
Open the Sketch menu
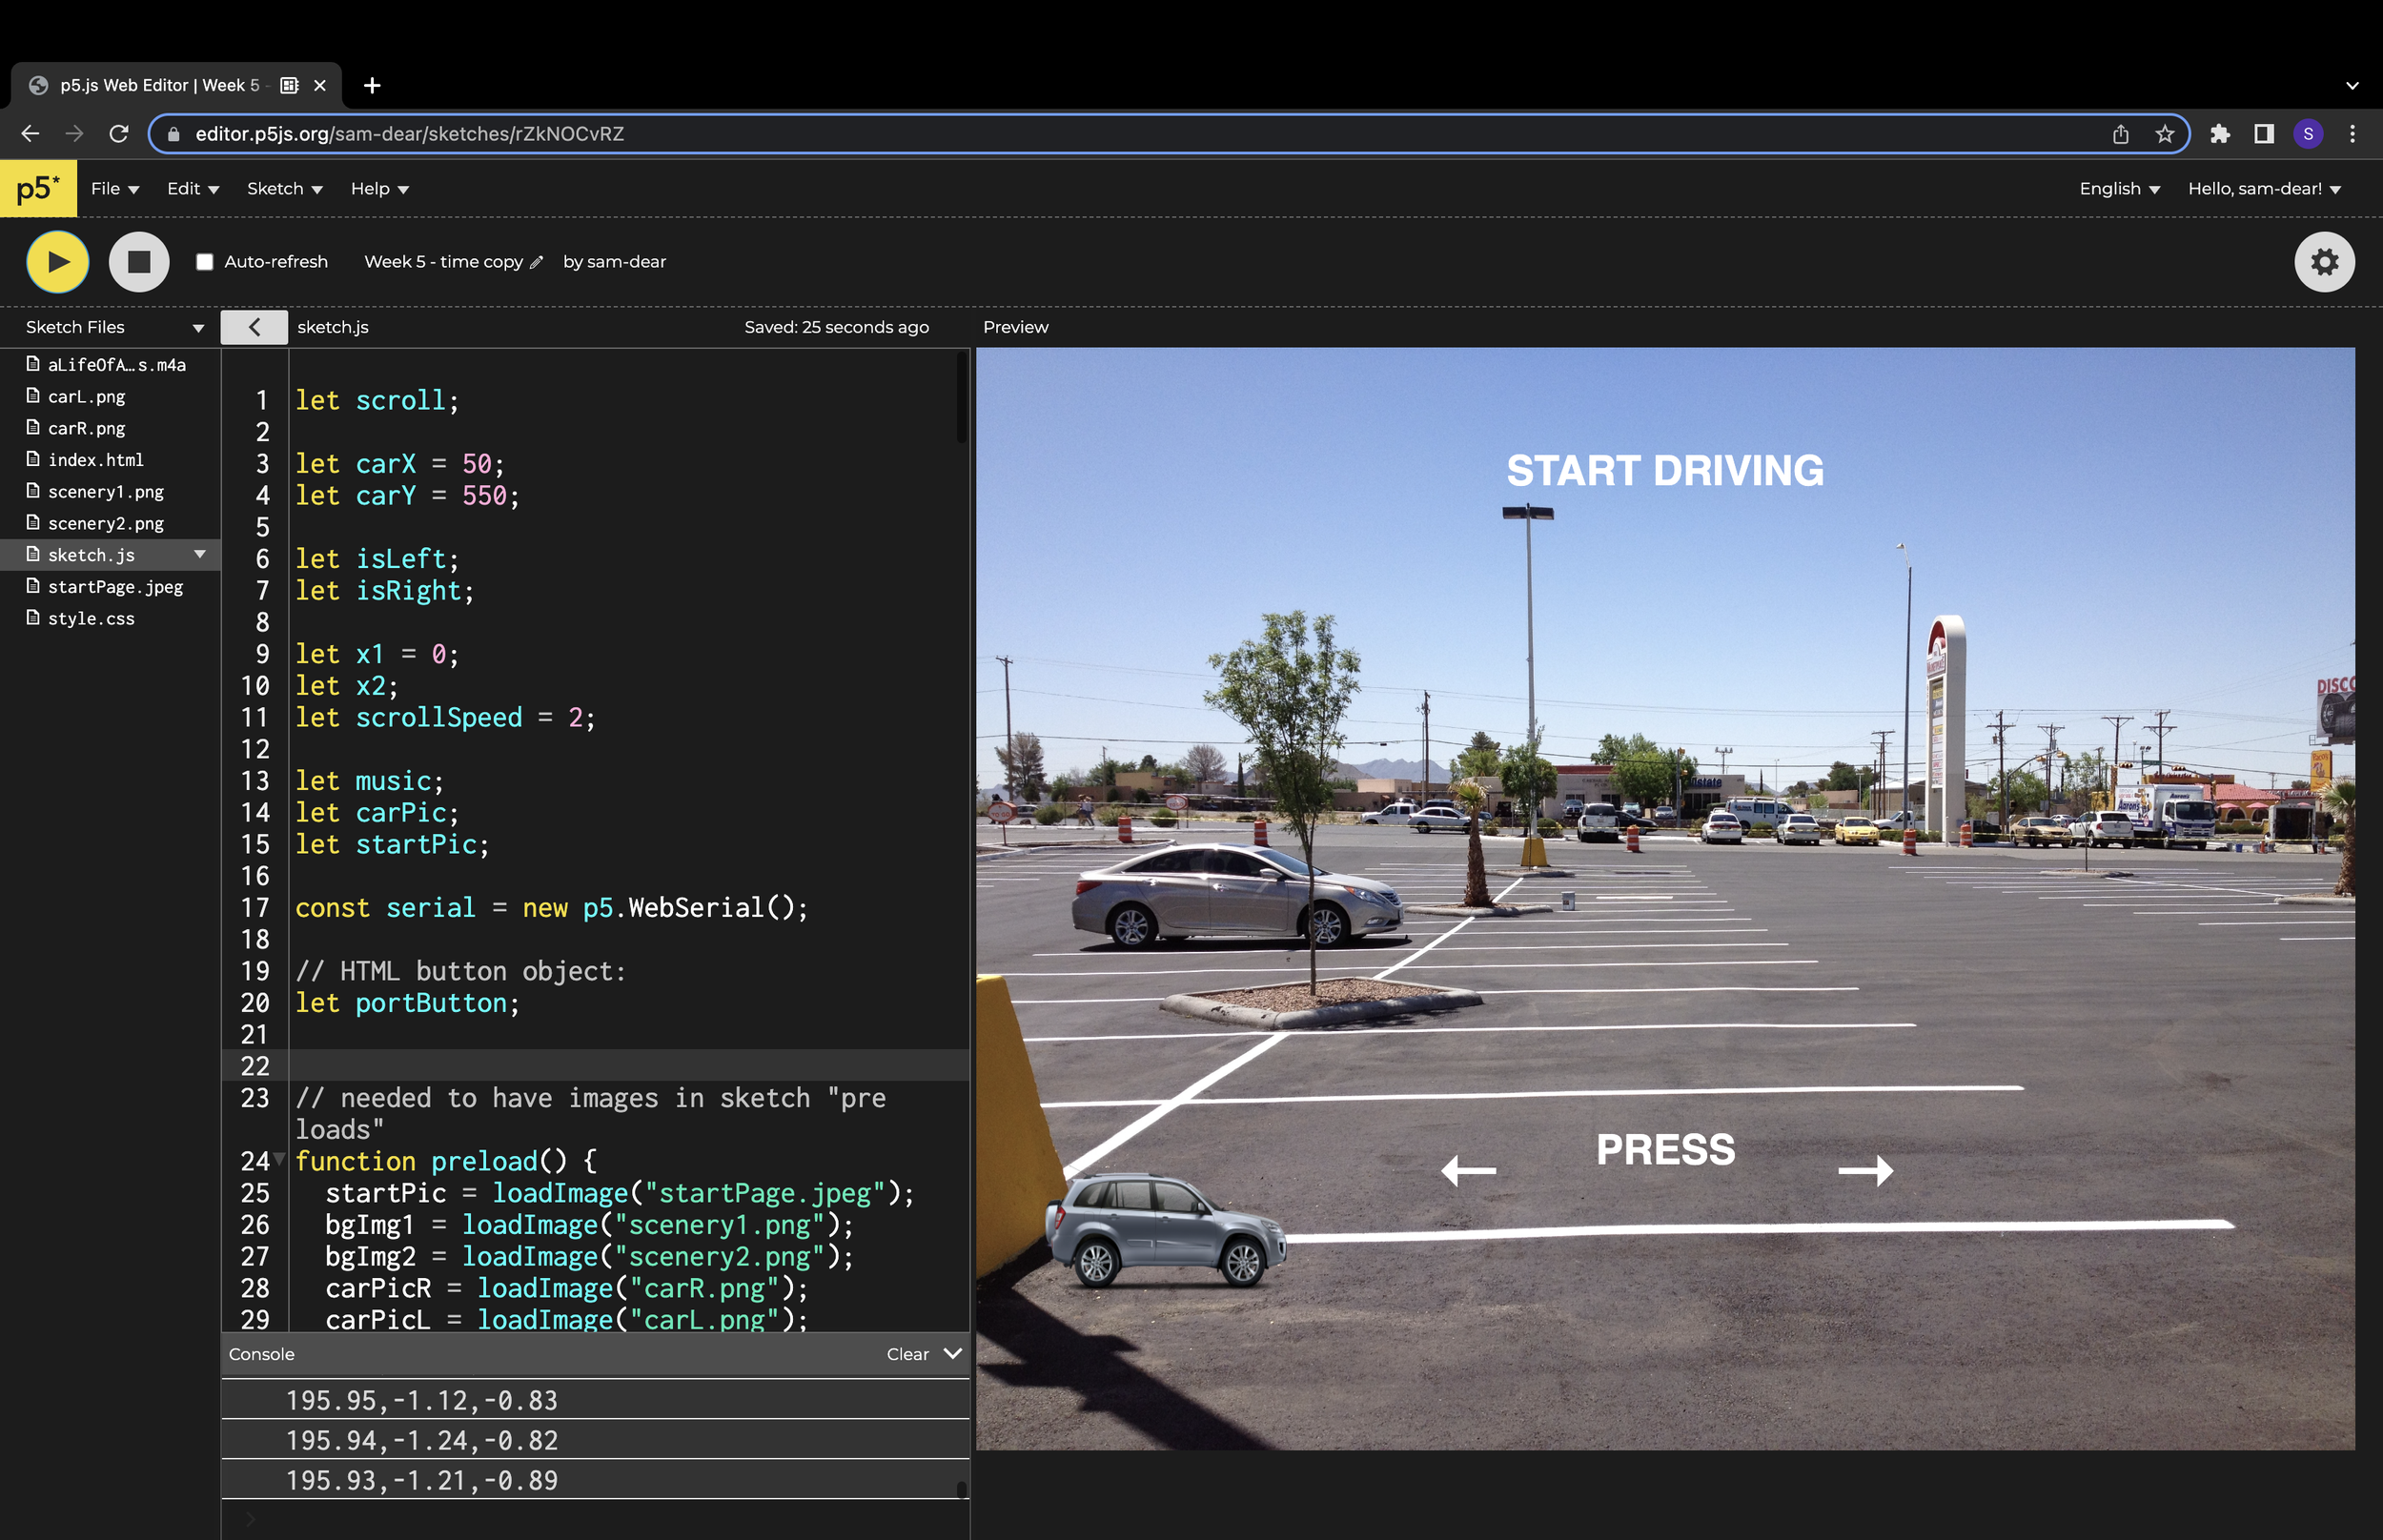(284, 189)
